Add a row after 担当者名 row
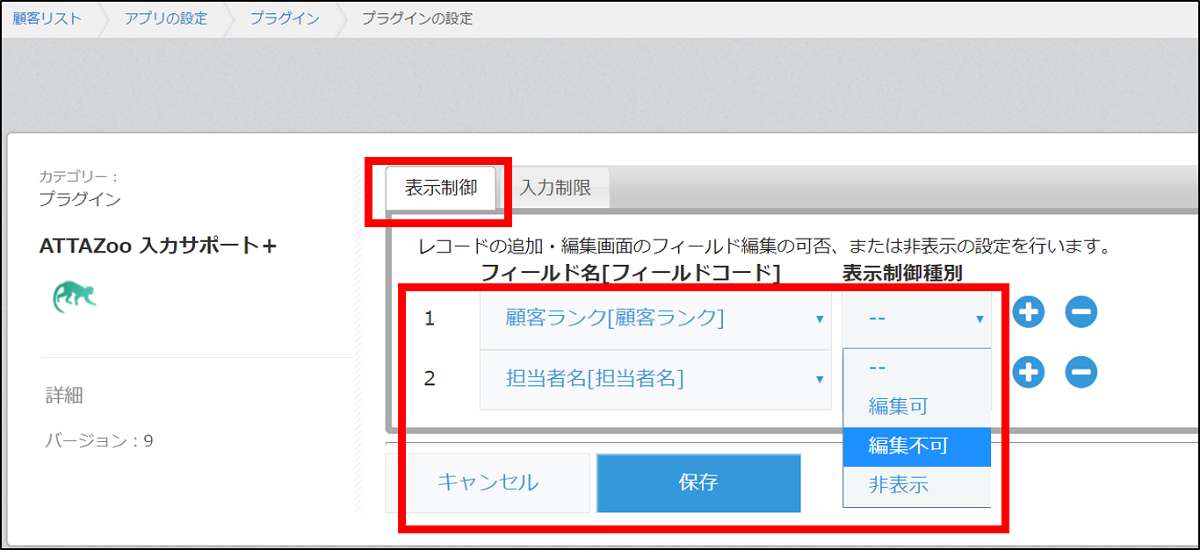This screenshot has height=550, width=1200. [1028, 373]
